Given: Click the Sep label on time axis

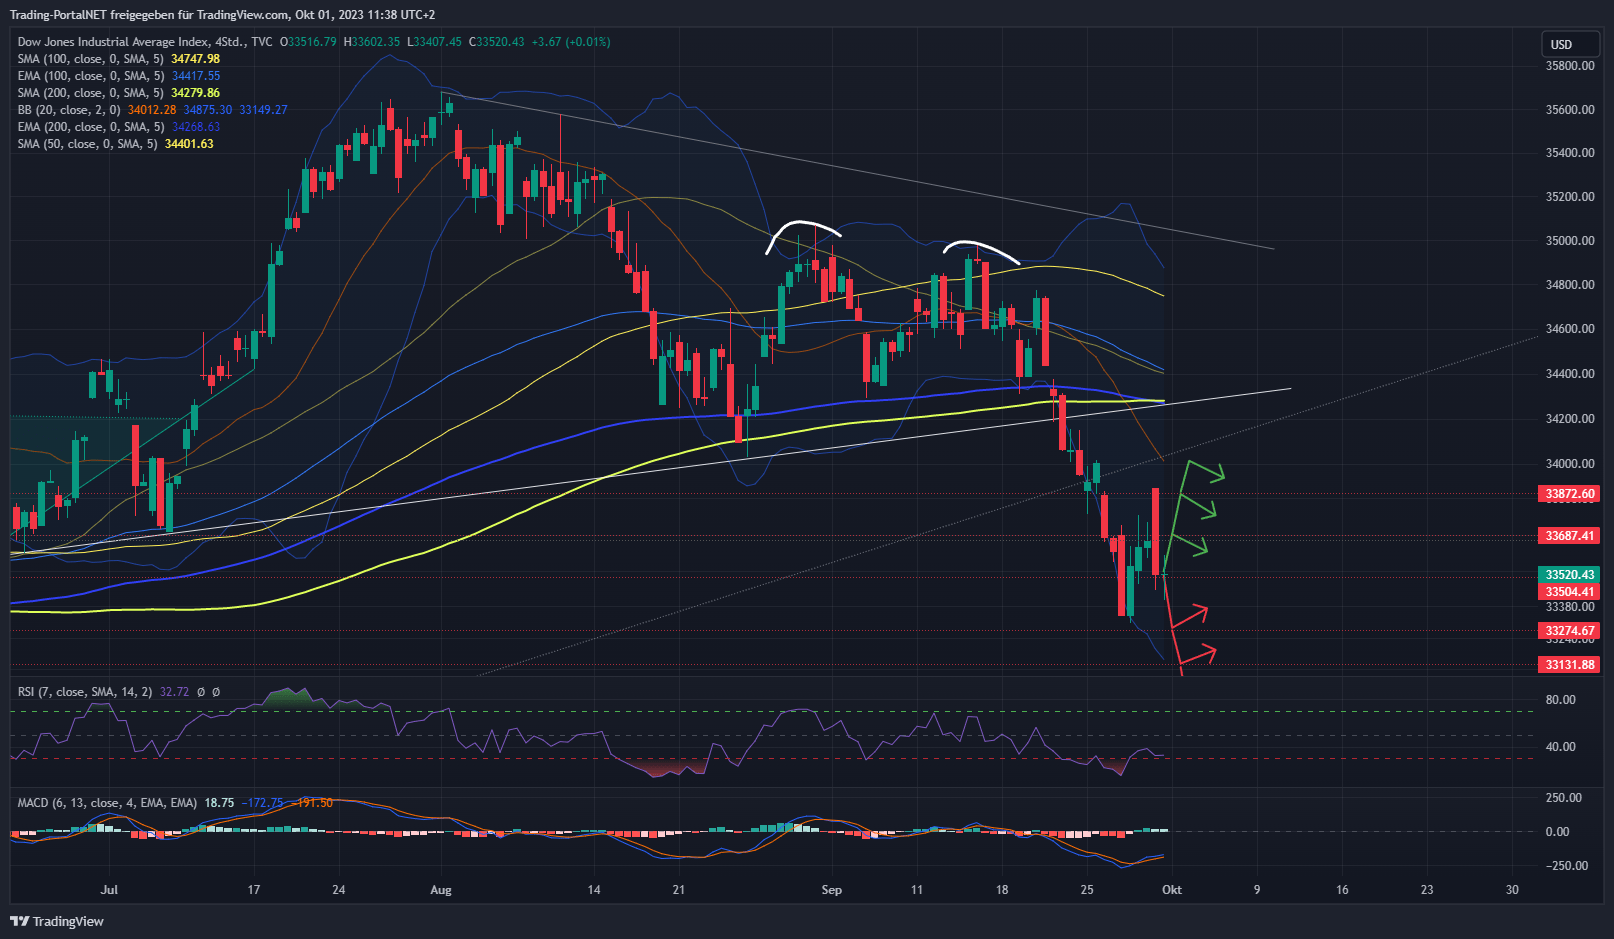Looking at the screenshot, I should coord(831,890).
